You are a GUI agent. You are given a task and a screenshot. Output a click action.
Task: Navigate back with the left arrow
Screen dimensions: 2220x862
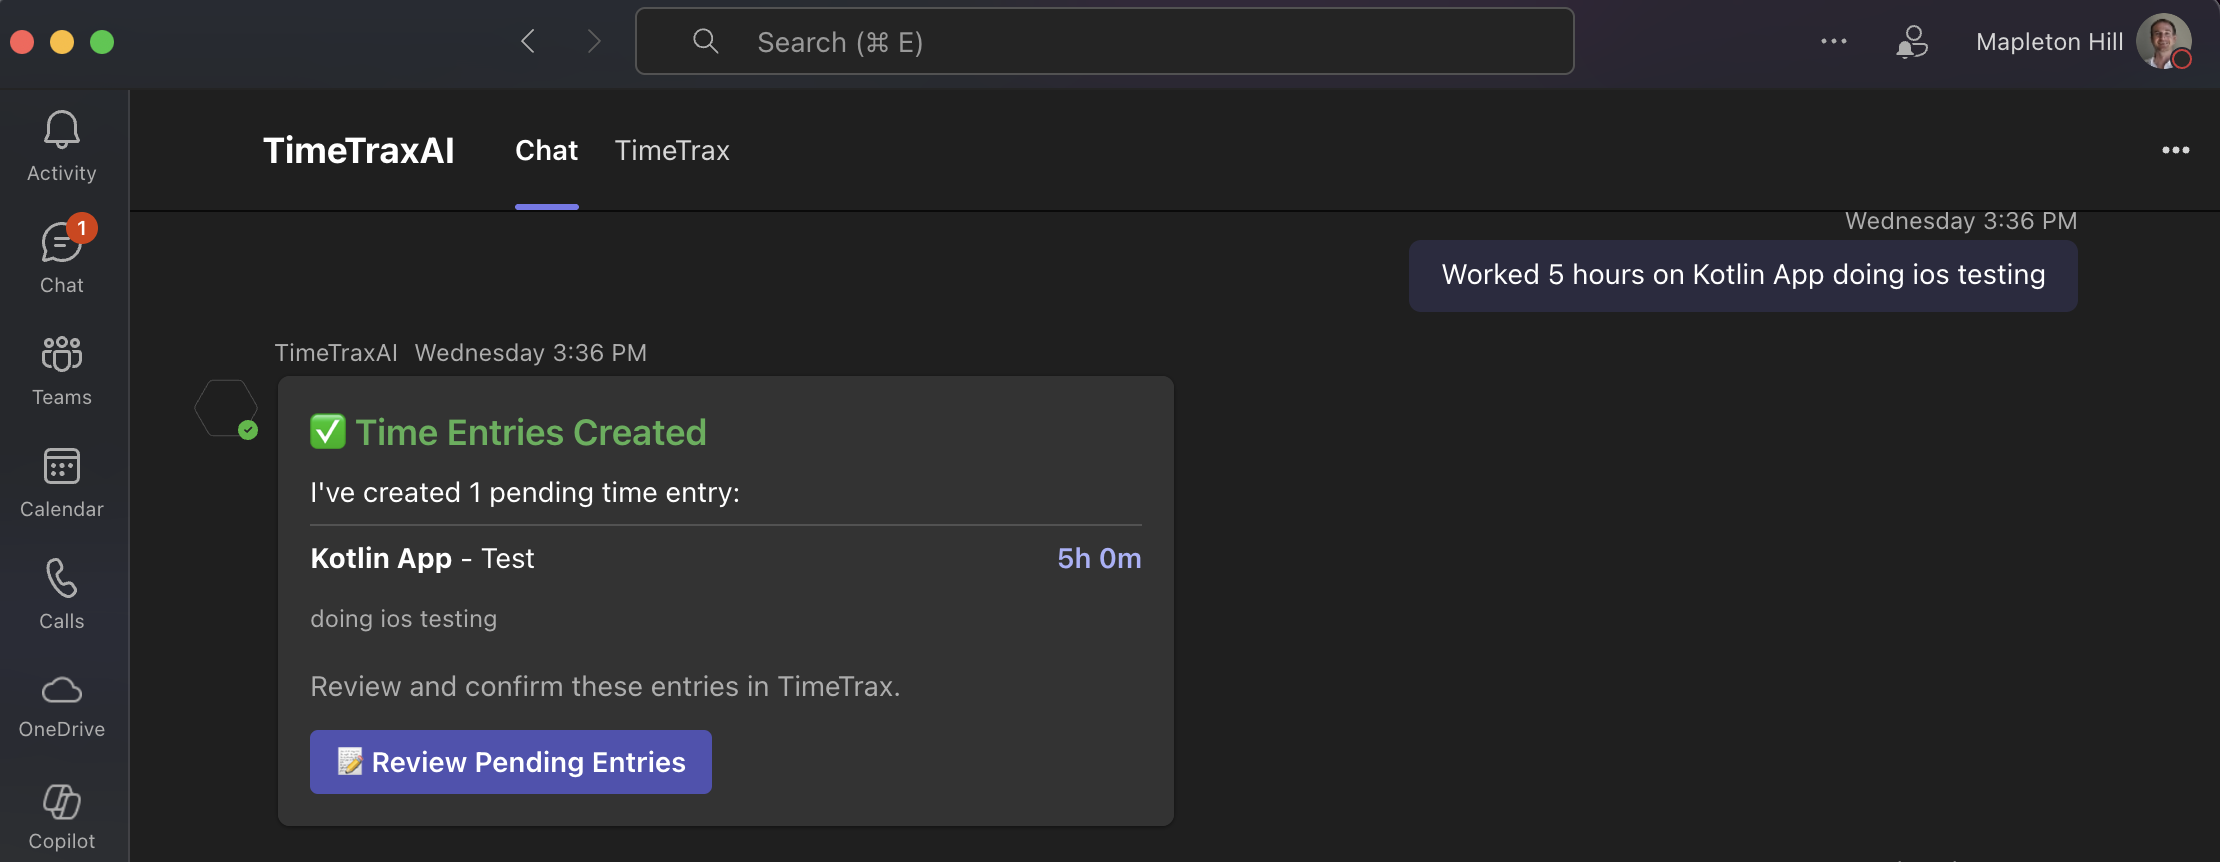[x=529, y=41]
